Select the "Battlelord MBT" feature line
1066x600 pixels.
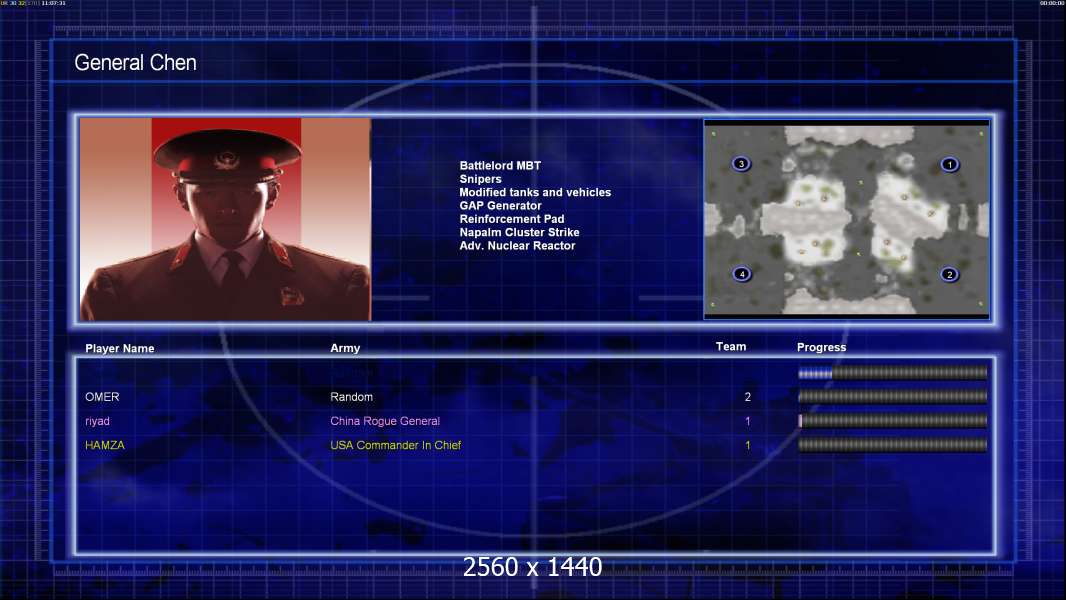[500, 165]
